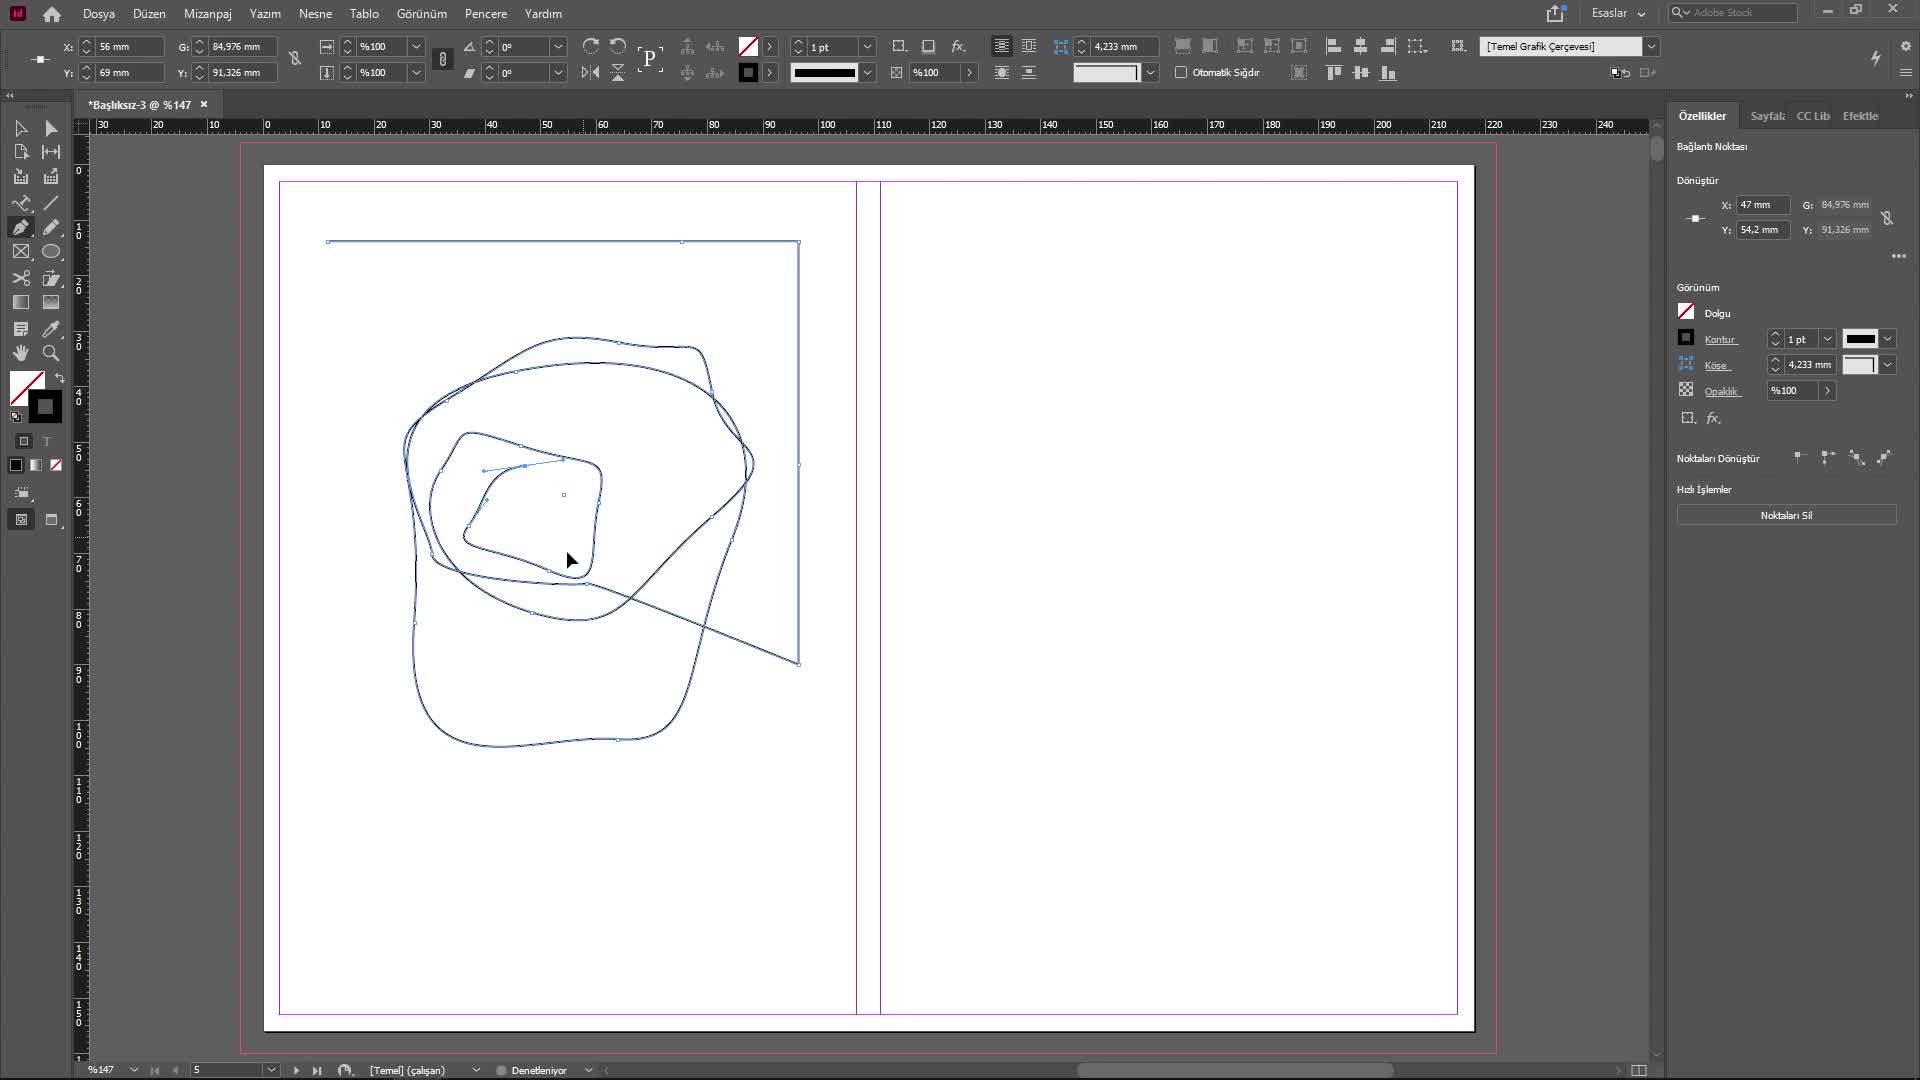Click the stroke color box in toolbox
This screenshot has width=1920, height=1080.
coord(45,407)
